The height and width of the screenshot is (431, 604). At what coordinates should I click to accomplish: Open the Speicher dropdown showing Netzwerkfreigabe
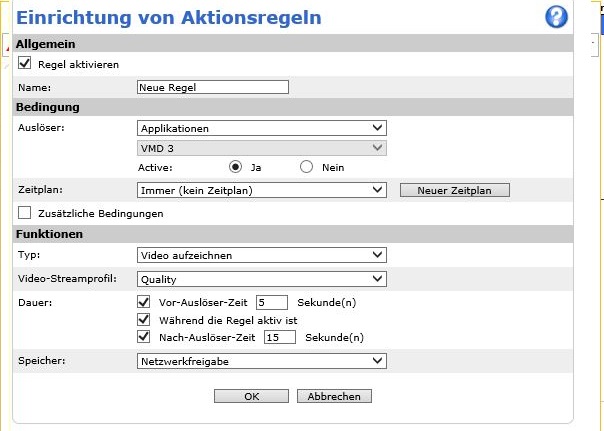click(x=261, y=361)
